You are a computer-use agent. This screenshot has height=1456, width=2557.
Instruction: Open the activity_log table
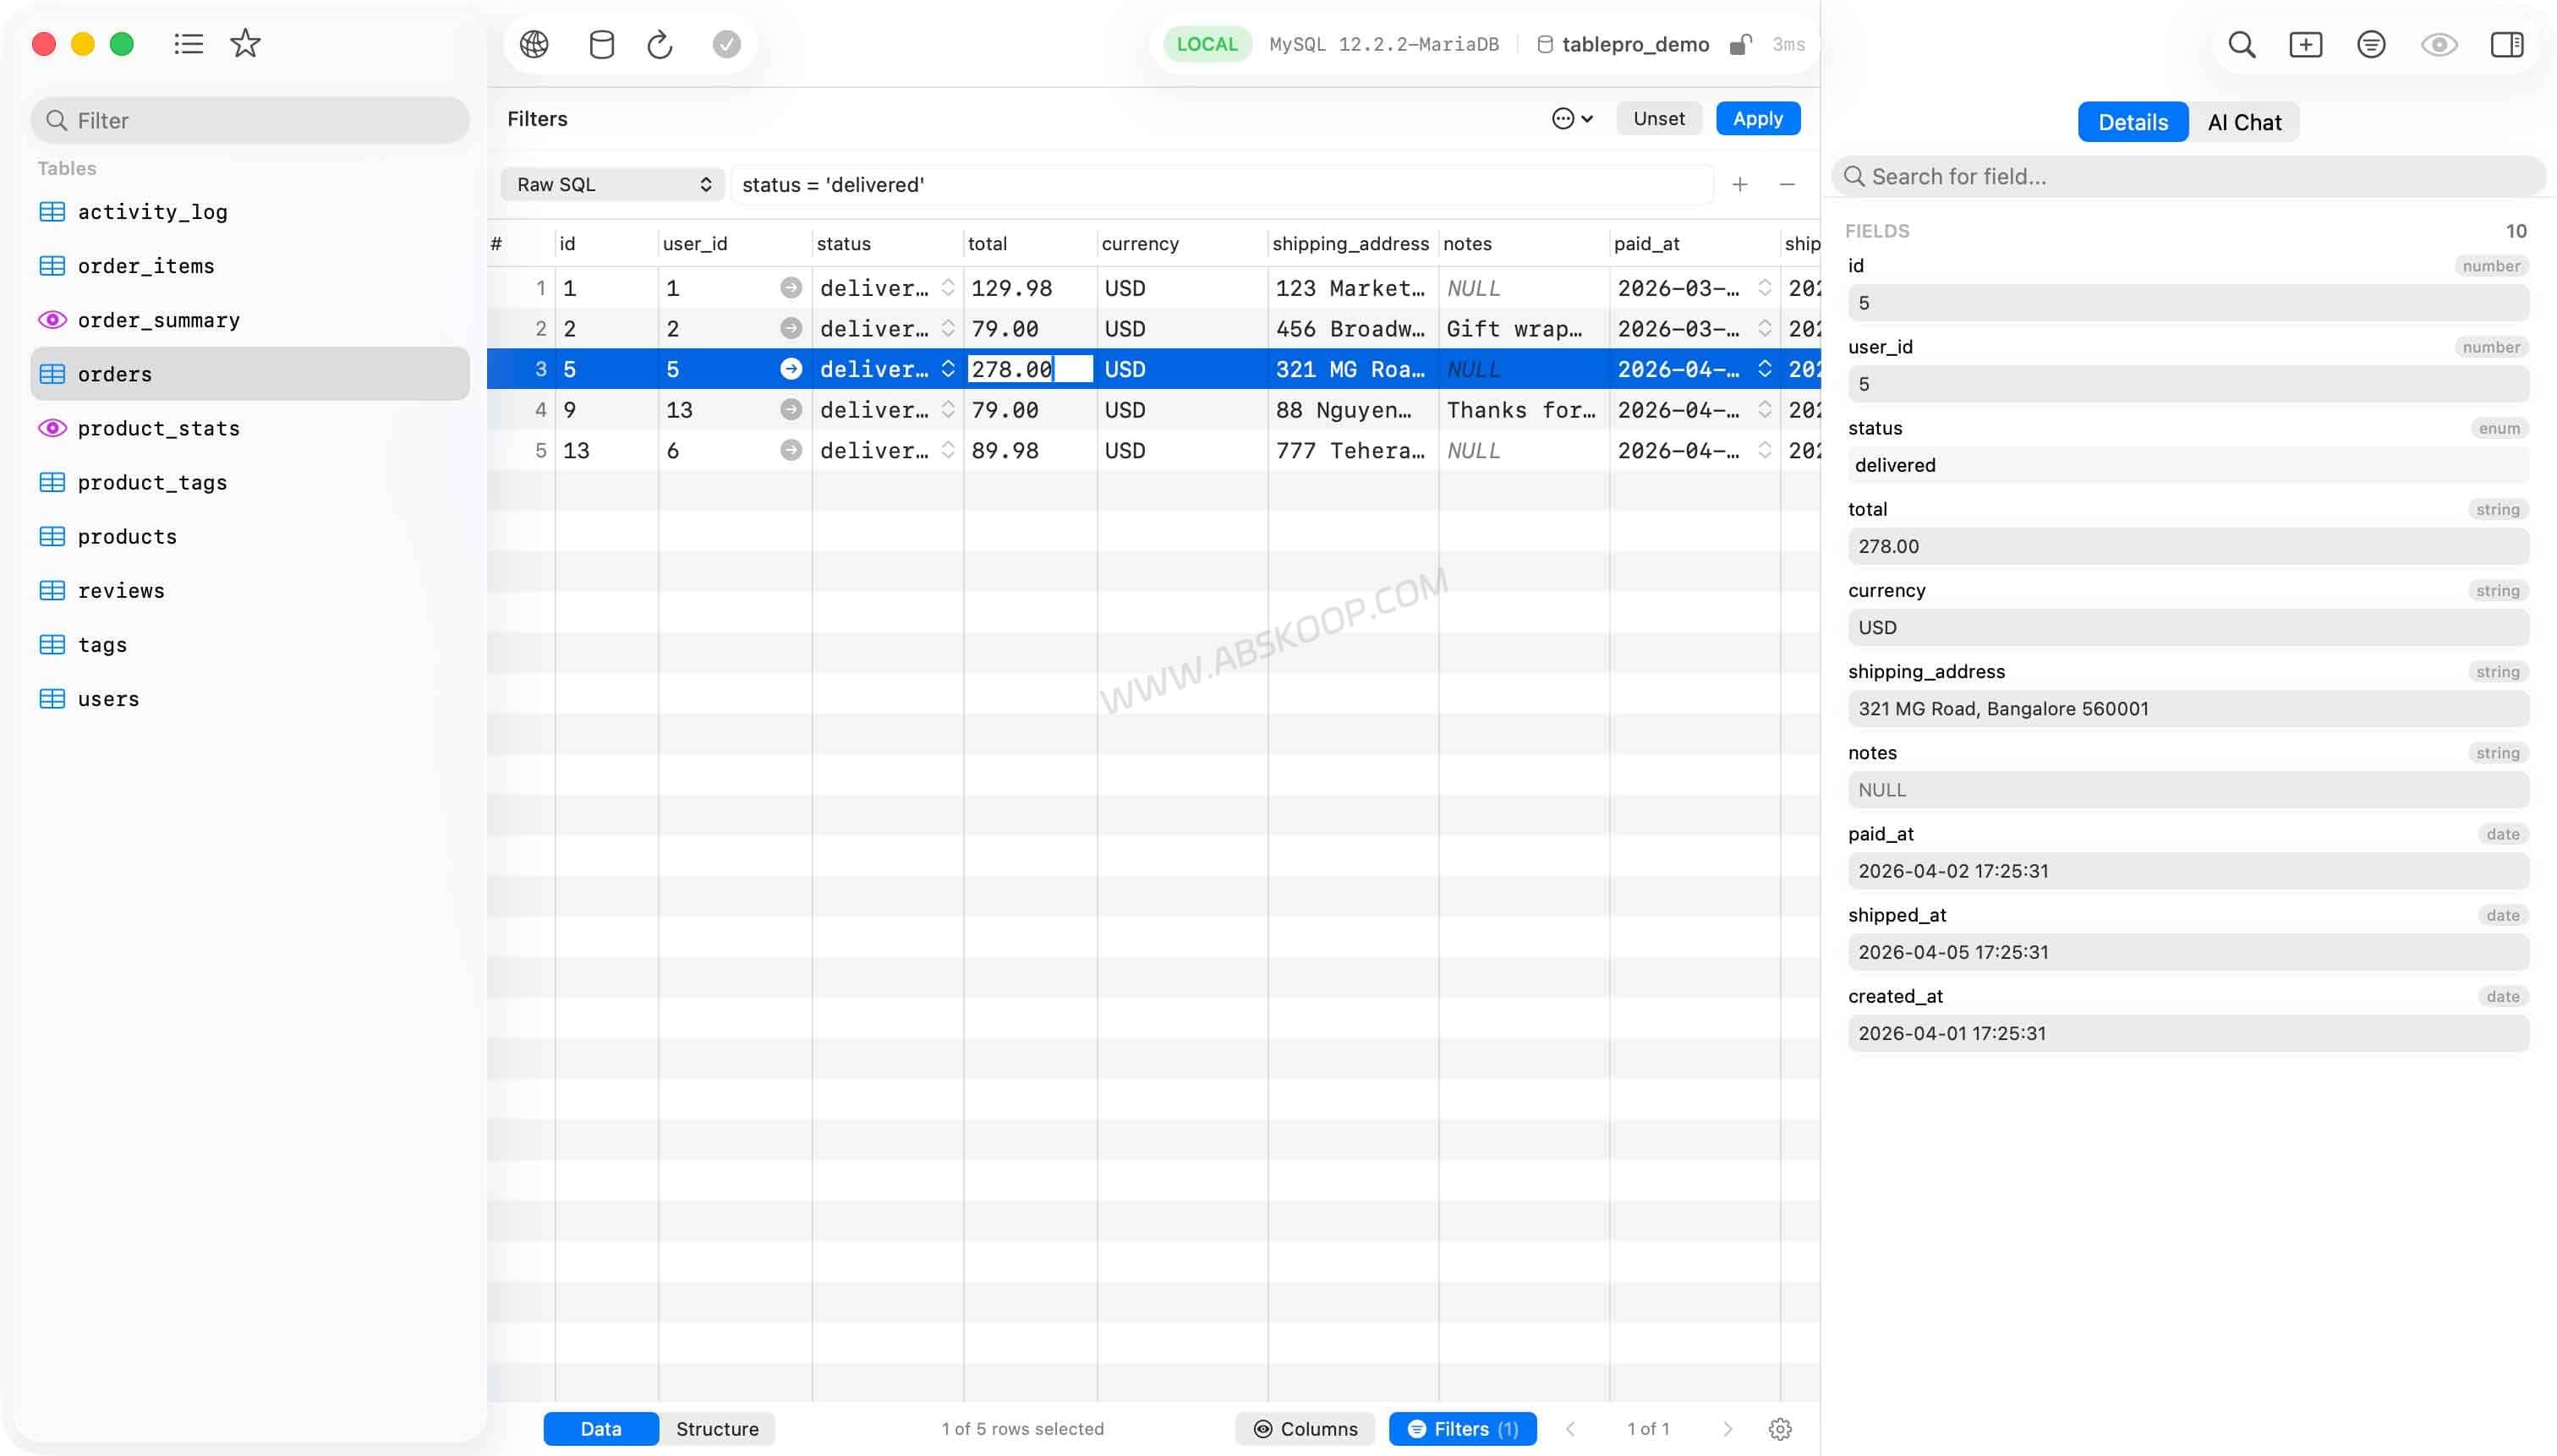(250, 212)
